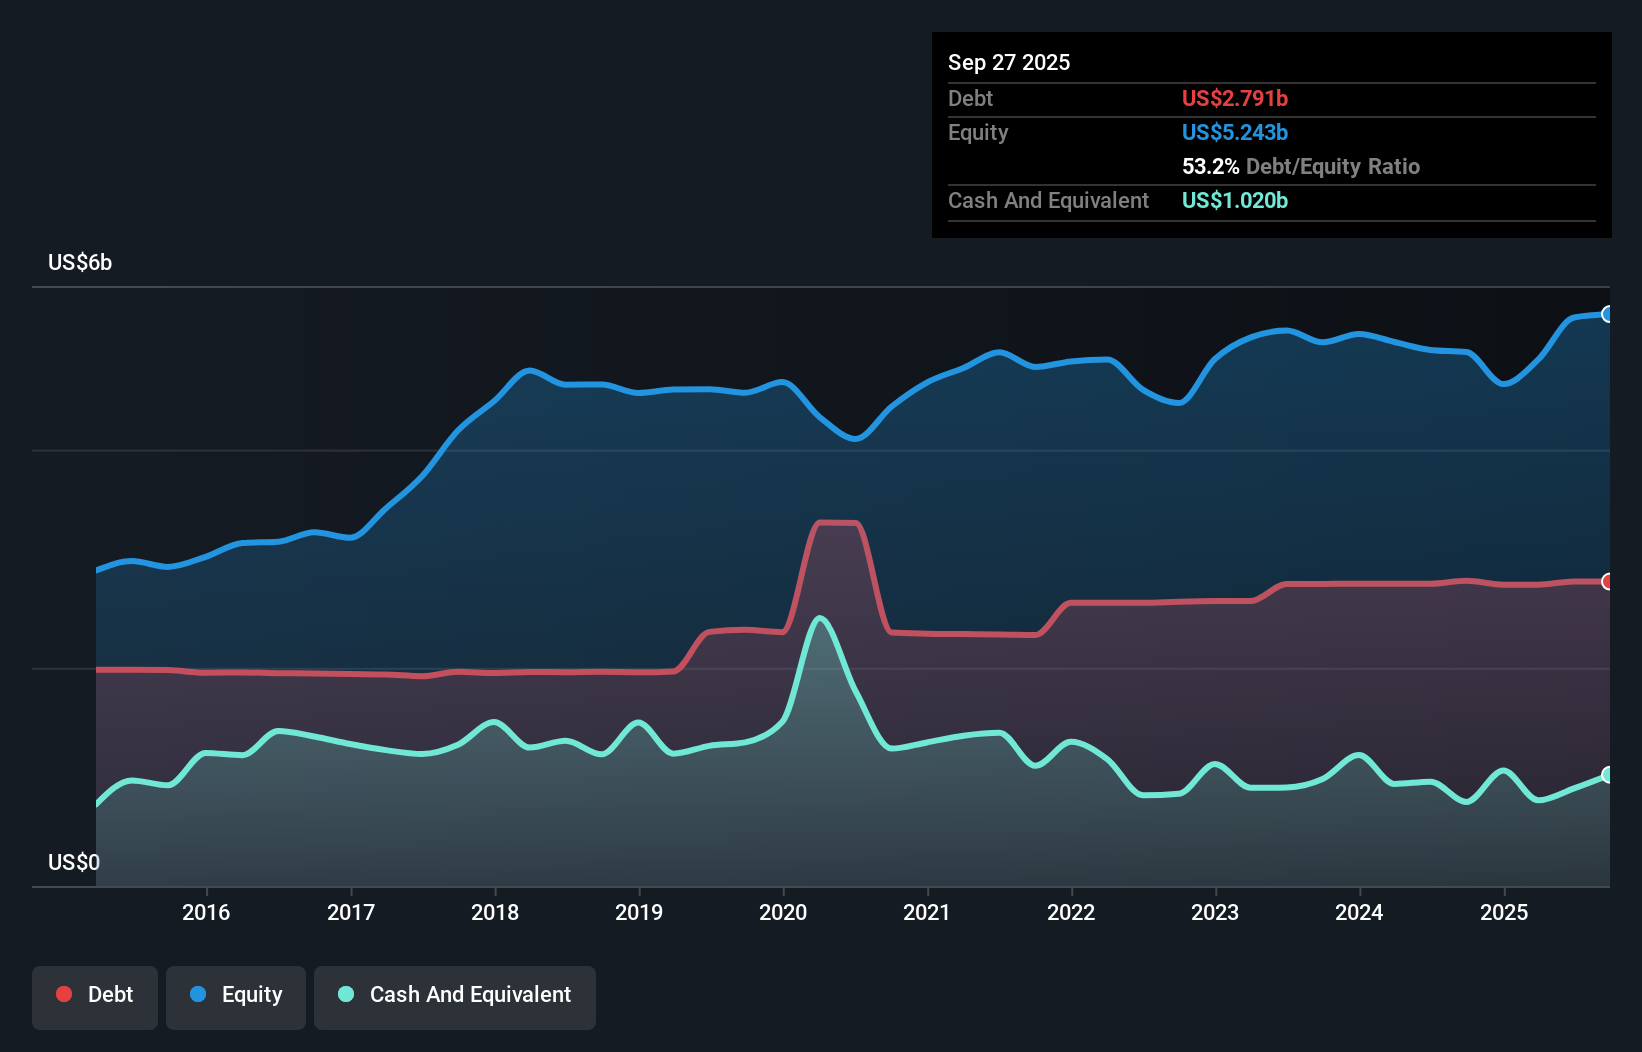
Task: Click the 2024 x-axis label
Action: 1359,912
